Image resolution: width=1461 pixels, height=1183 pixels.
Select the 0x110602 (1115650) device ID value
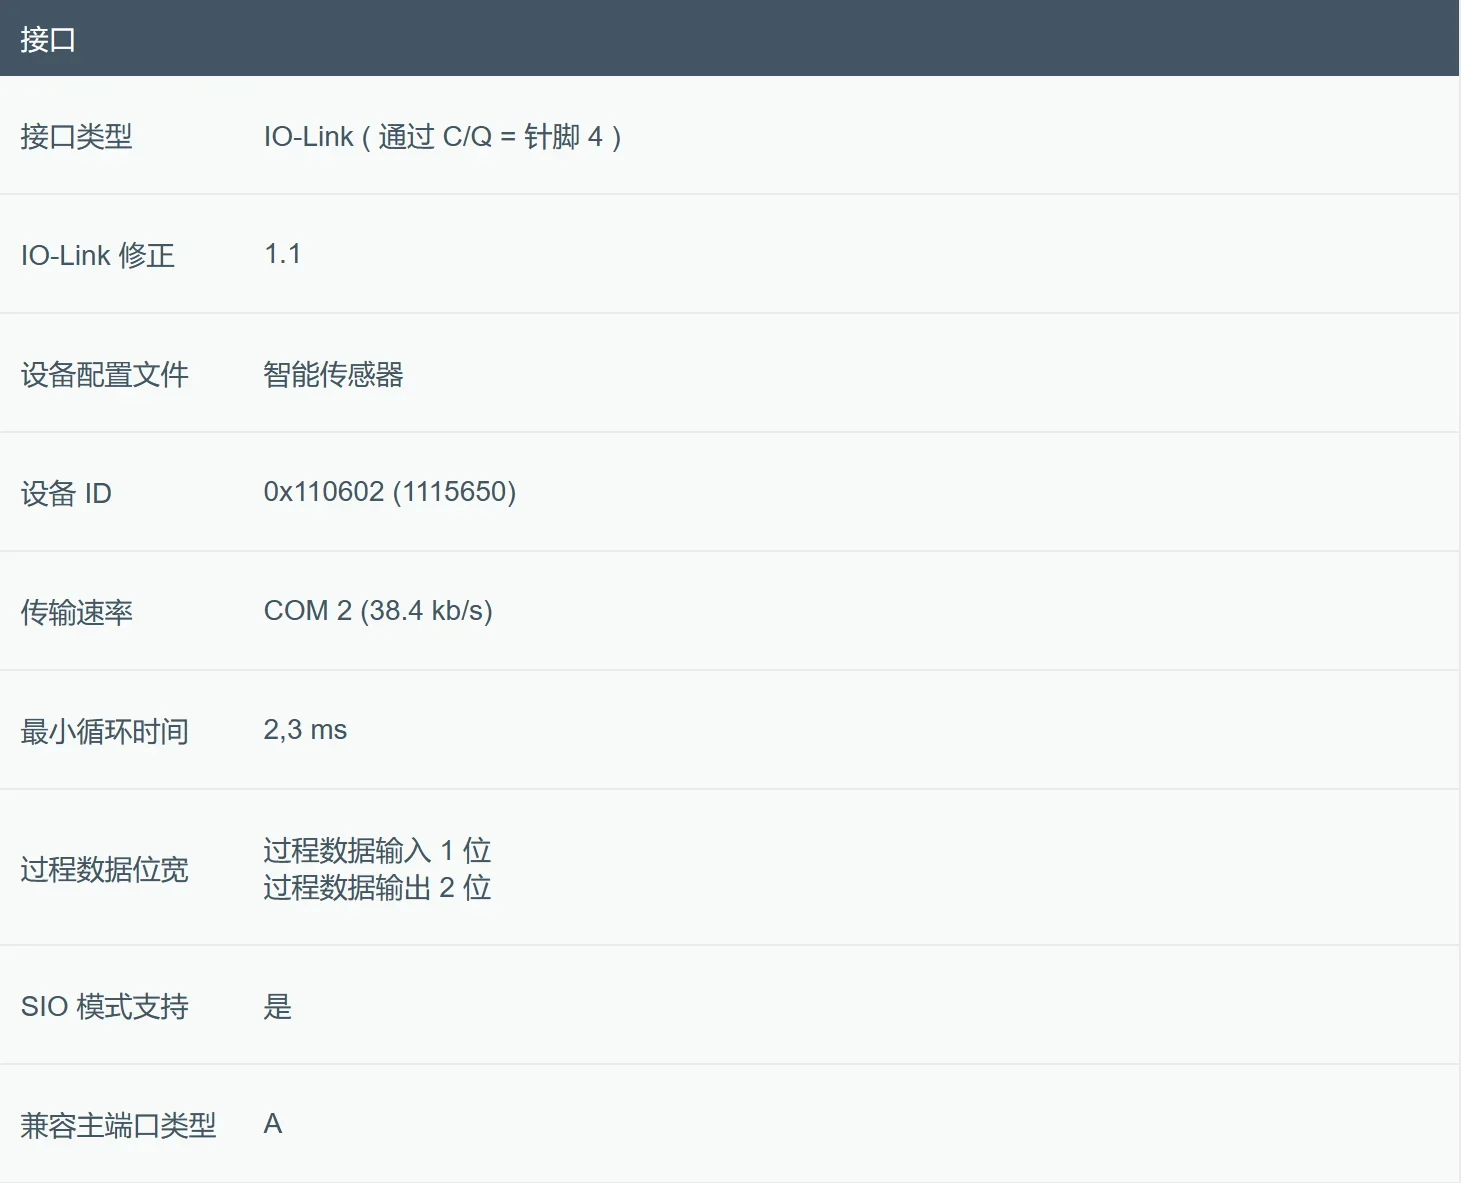pos(389,492)
